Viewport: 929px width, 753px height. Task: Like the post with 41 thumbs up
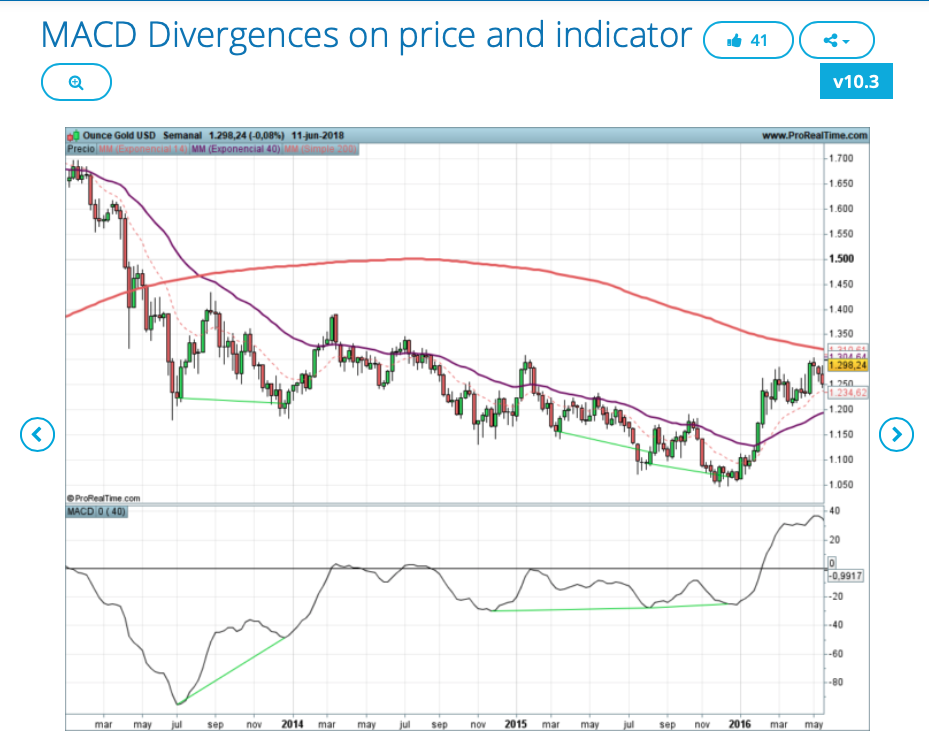(x=748, y=40)
